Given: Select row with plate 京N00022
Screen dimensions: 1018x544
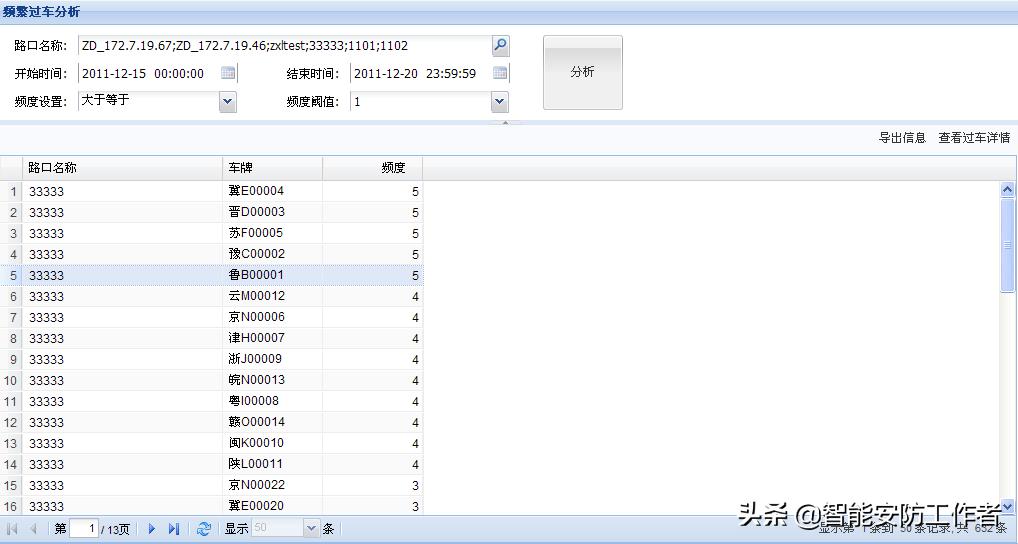Looking at the screenshot, I should point(212,485).
